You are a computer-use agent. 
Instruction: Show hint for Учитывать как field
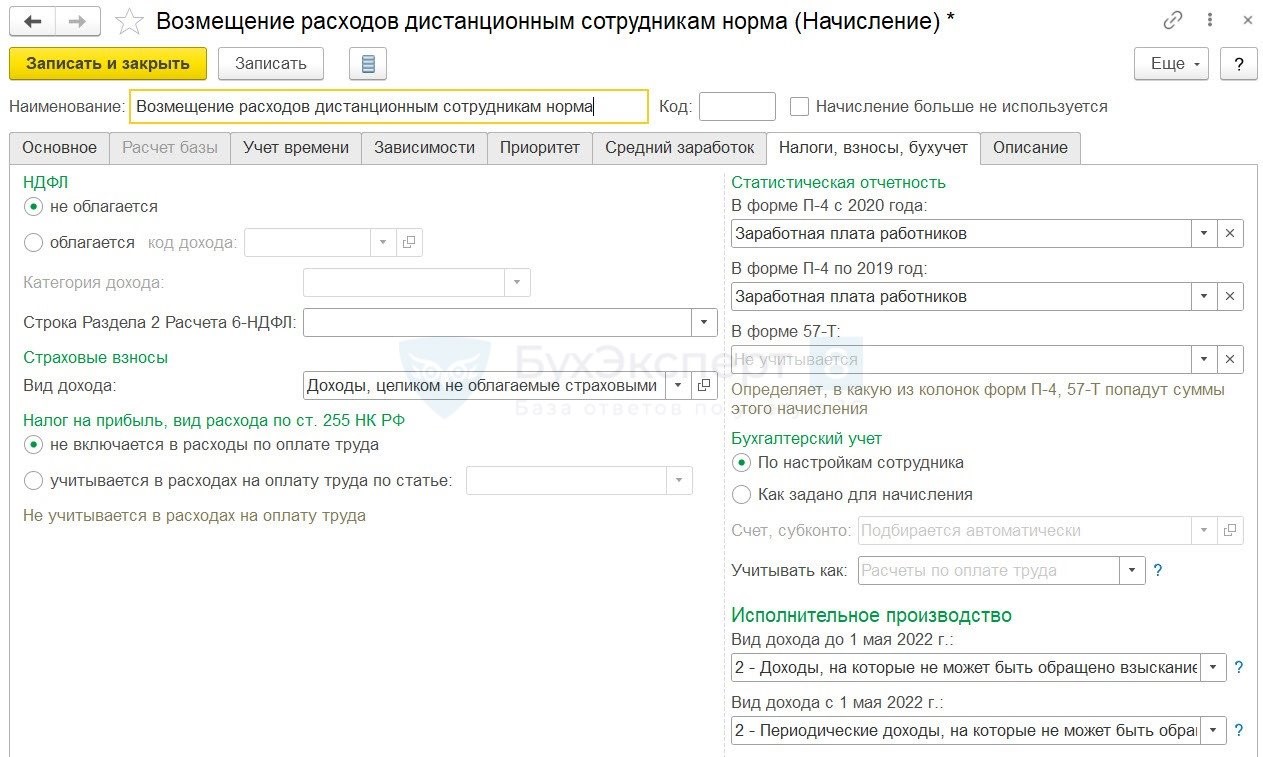(1158, 571)
